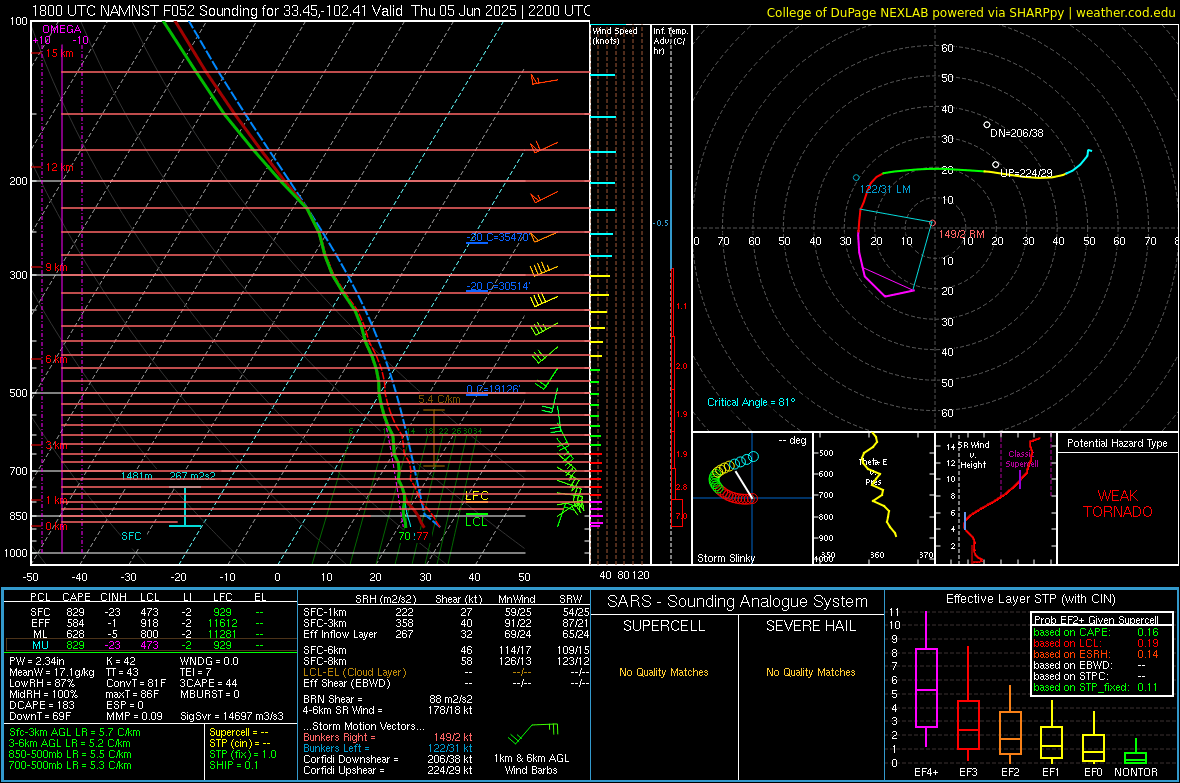Click the based on ESRH probability line
Image resolution: width=1180 pixels, height=783 pixels.
1096,654
